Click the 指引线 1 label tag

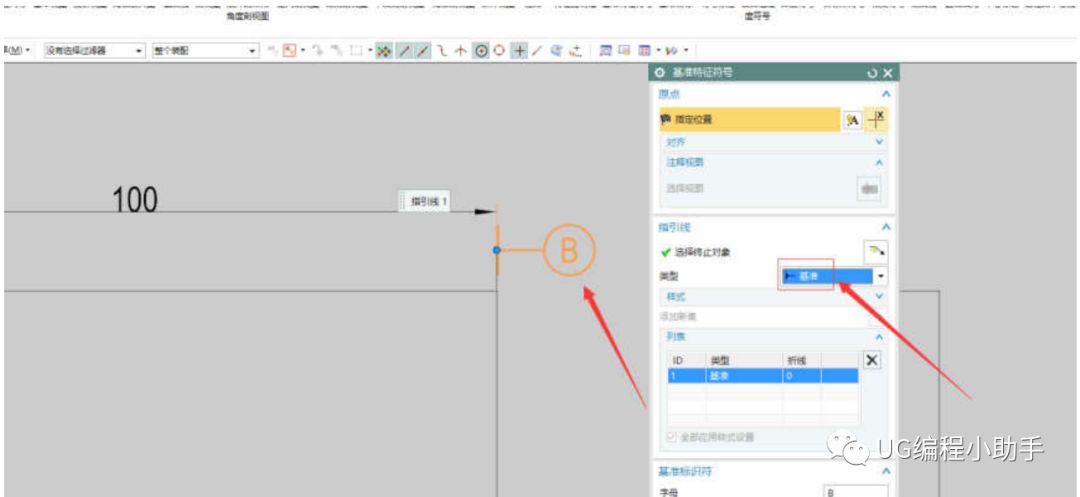[x=425, y=201]
